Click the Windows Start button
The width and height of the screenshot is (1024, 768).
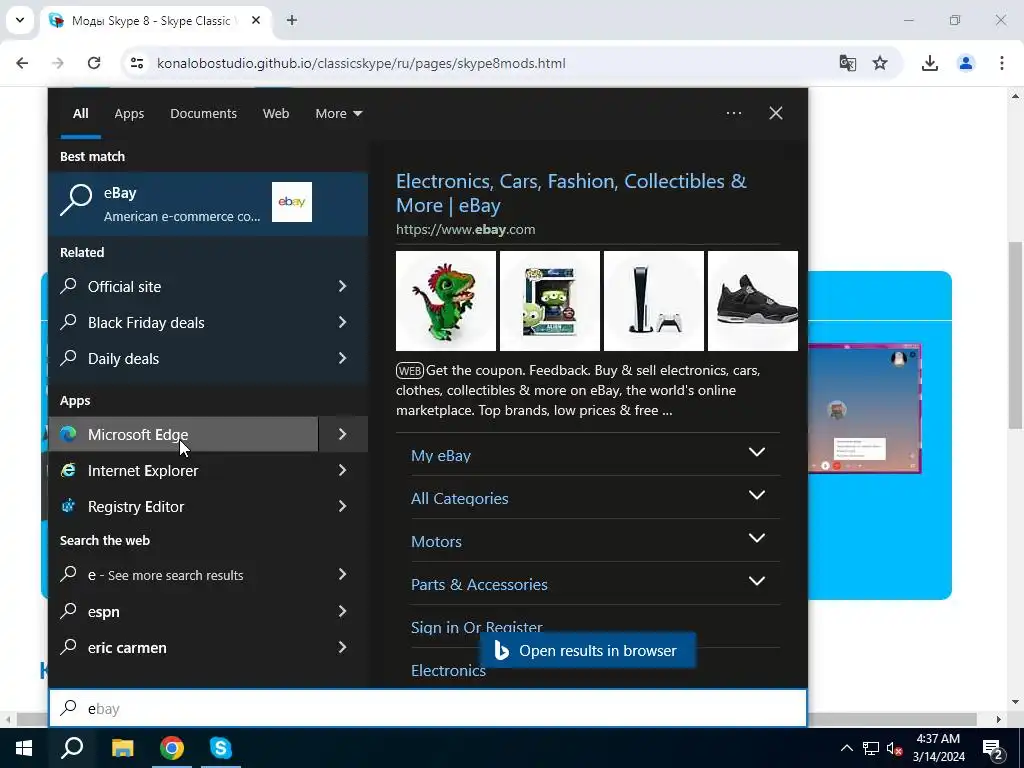pyautogui.click(x=24, y=748)
